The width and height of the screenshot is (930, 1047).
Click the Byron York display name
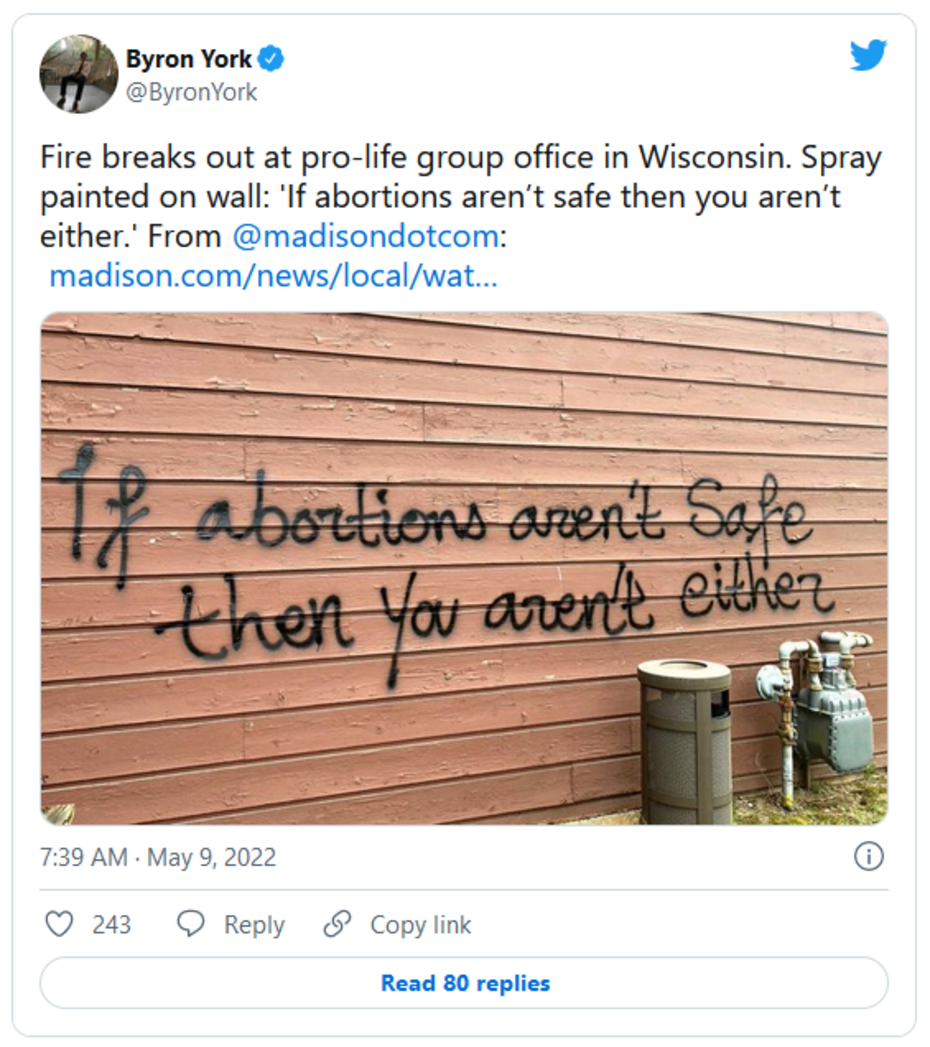coord(188,60)
